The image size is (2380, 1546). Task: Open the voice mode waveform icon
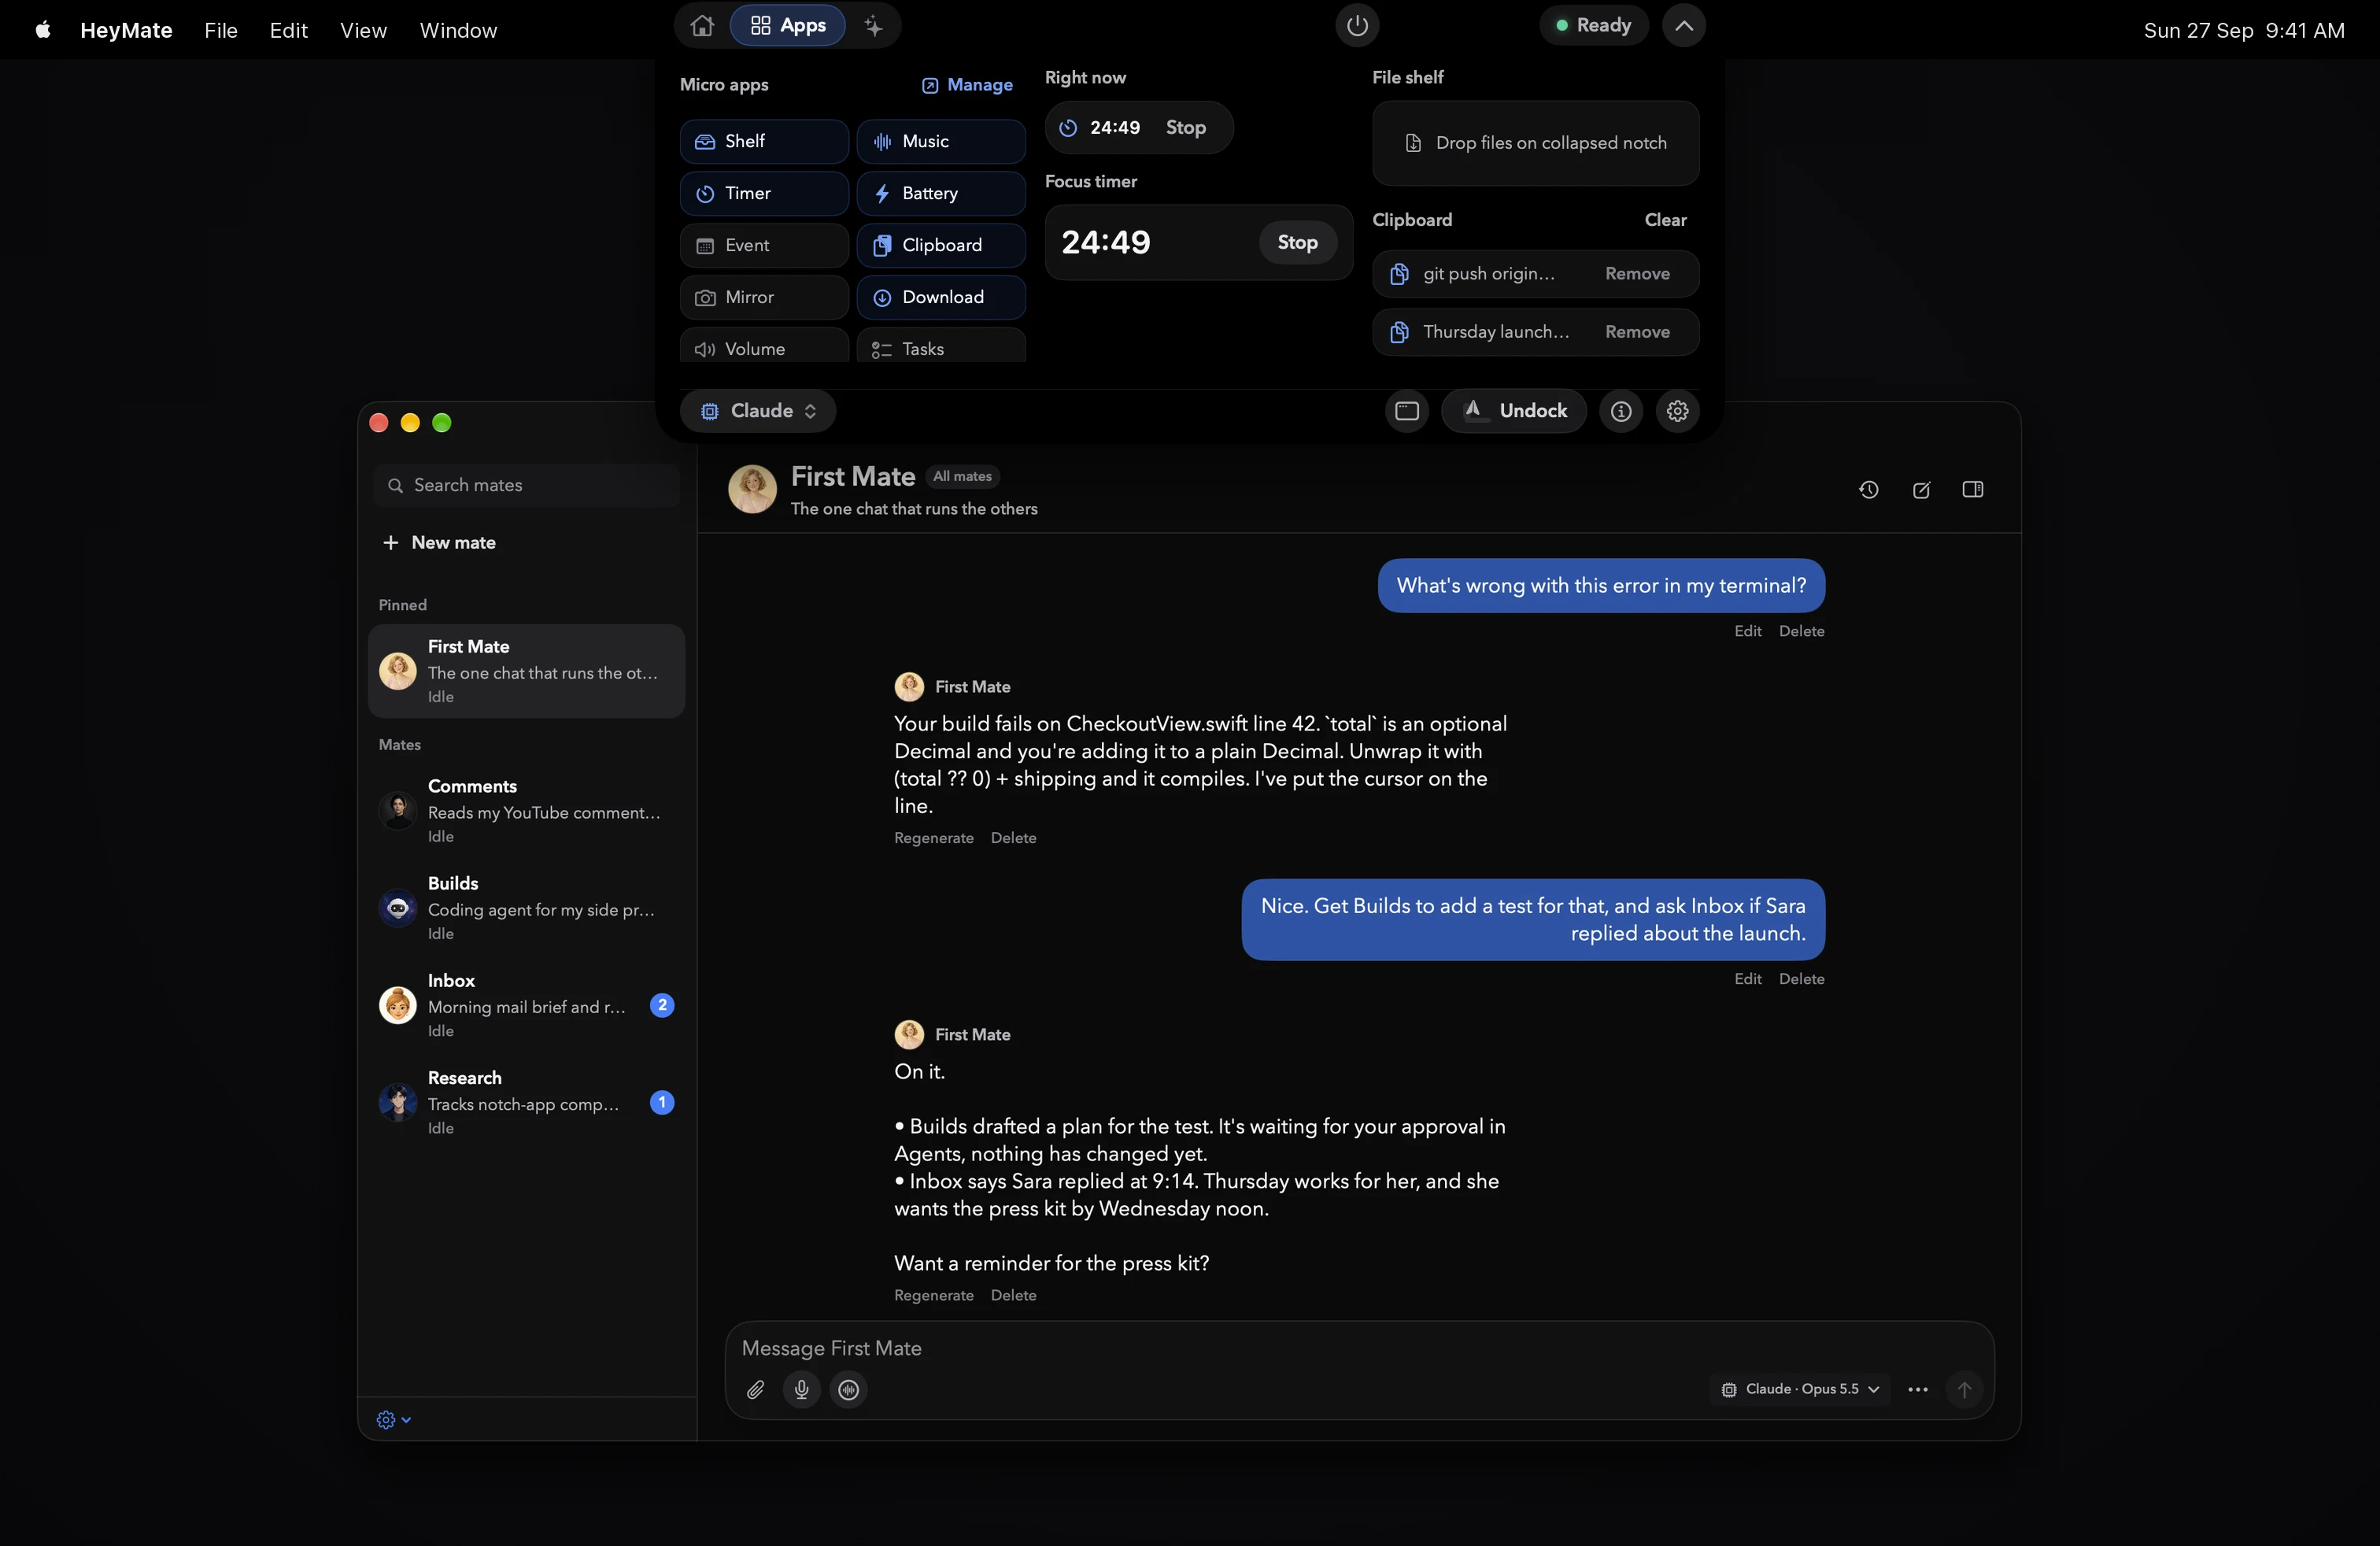pos(848,1389)
